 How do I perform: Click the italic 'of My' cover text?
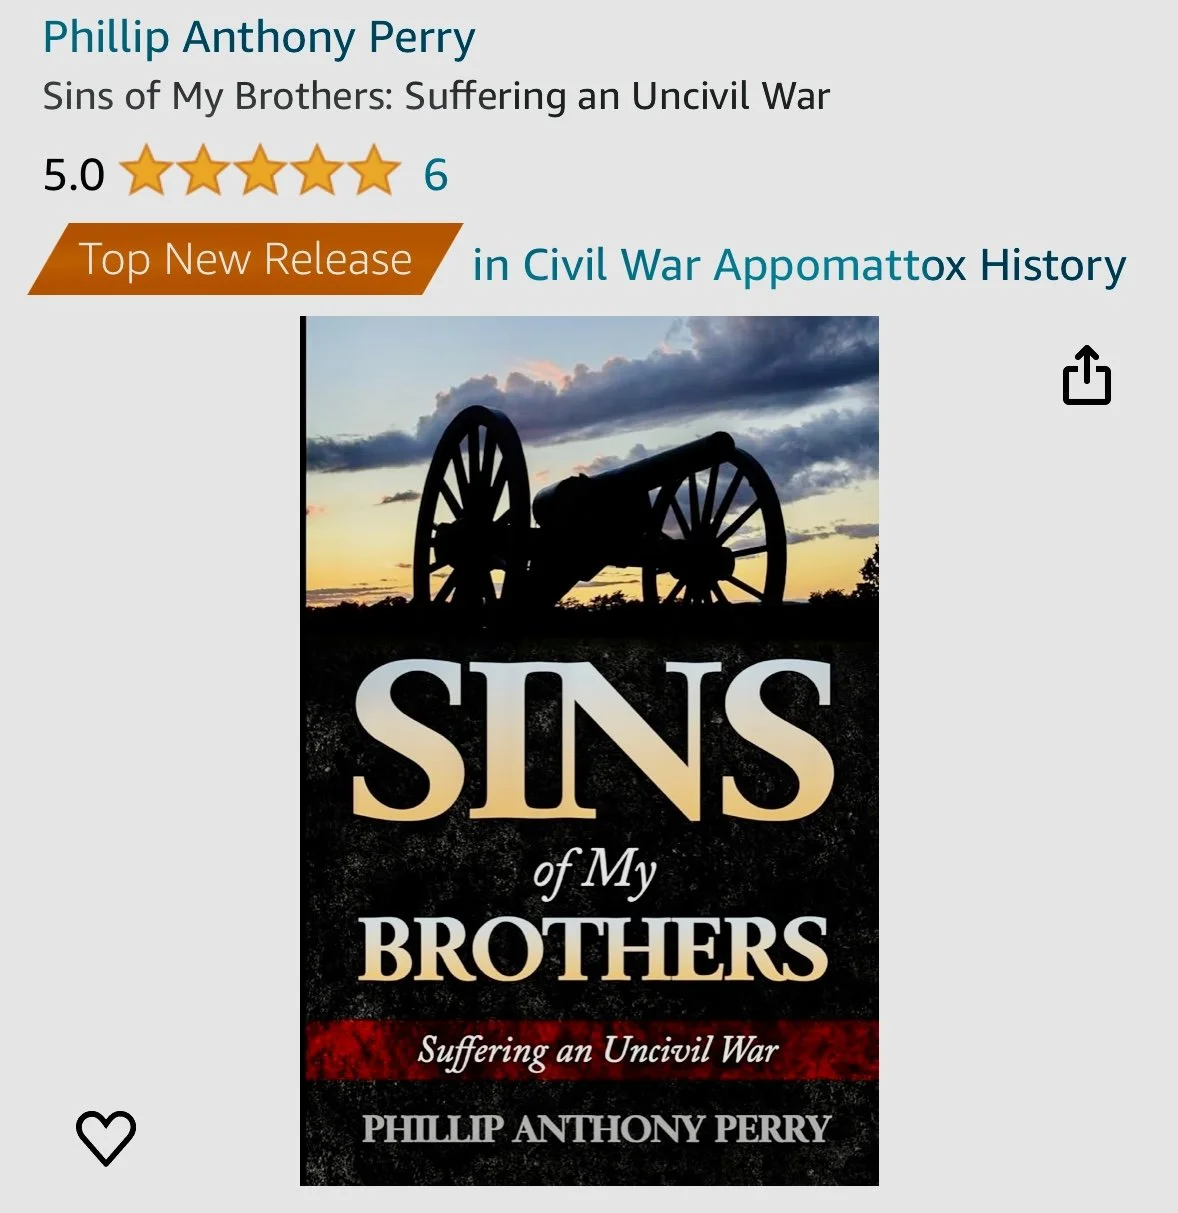click(x=594, y=872)
